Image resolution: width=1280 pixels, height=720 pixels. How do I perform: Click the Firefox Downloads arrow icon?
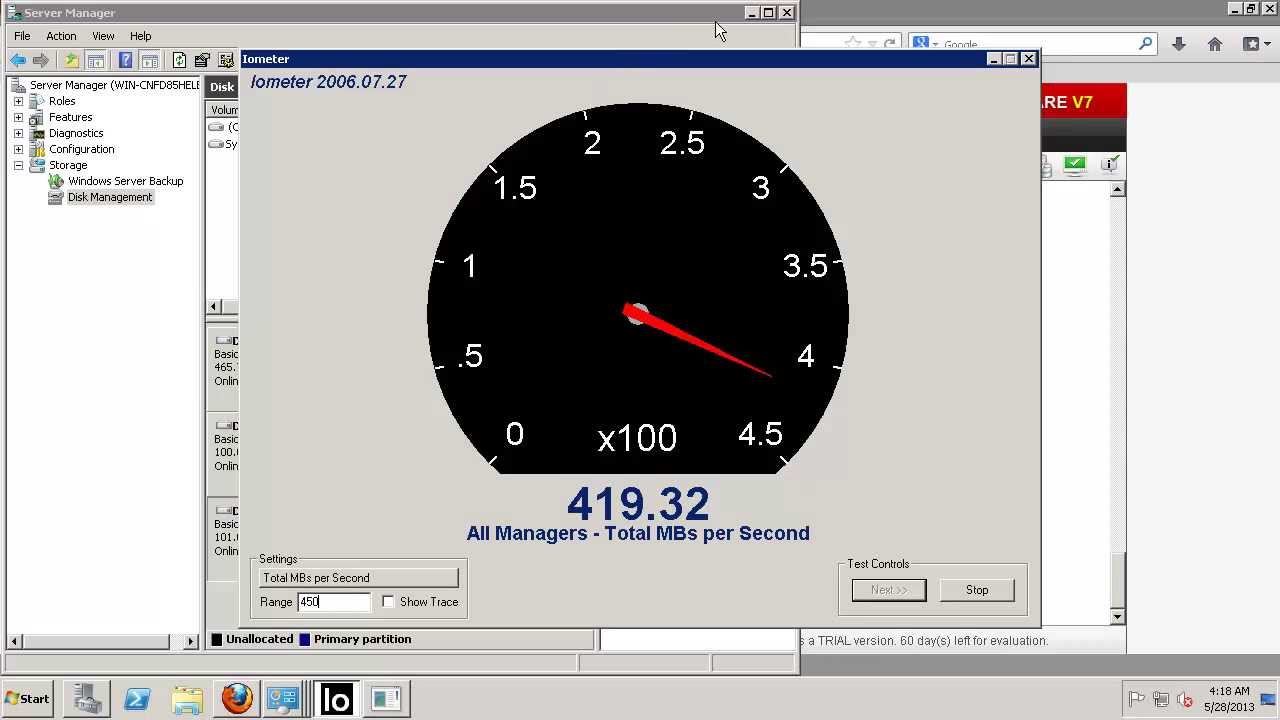pos(1179,44)
